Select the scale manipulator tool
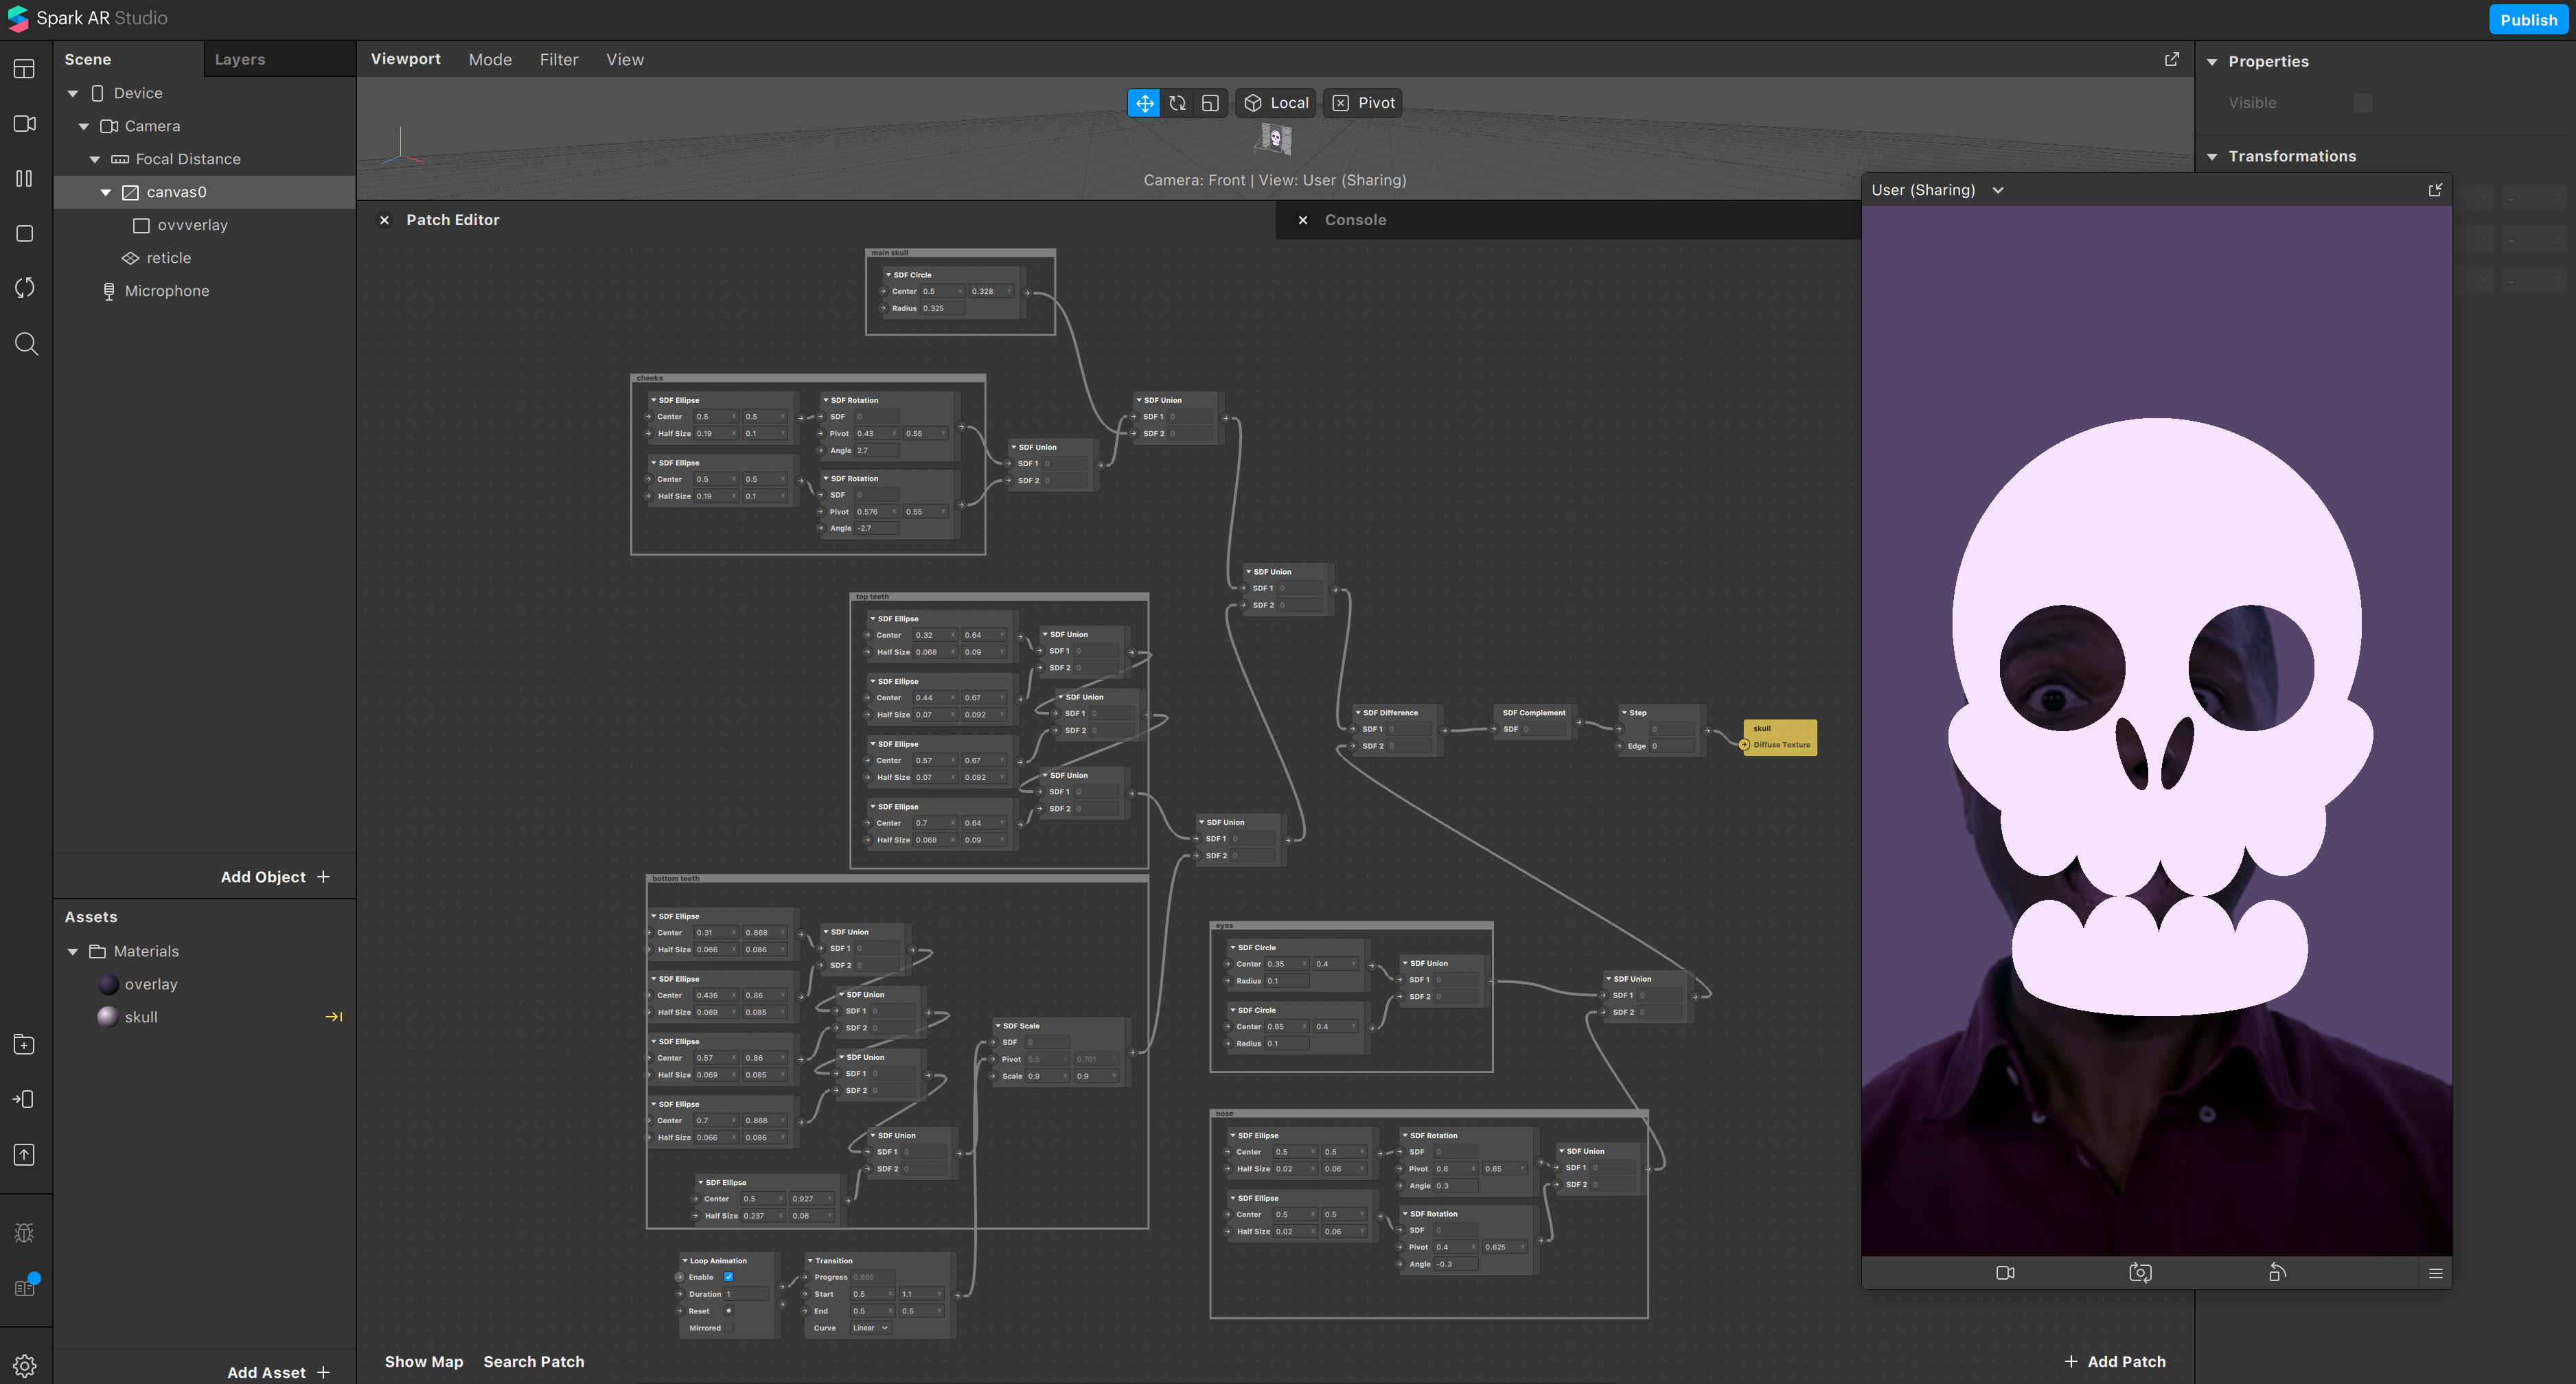The image size is (2576, 1384). (1210, 103)
